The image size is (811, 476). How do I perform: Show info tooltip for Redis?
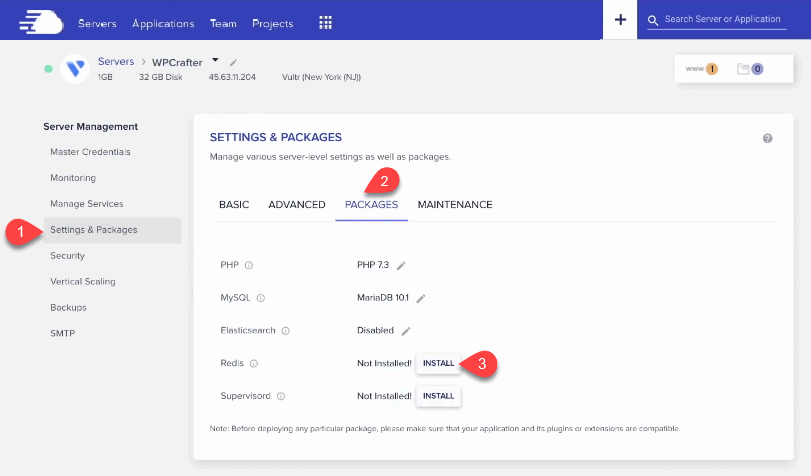click(x=254, y=363)
